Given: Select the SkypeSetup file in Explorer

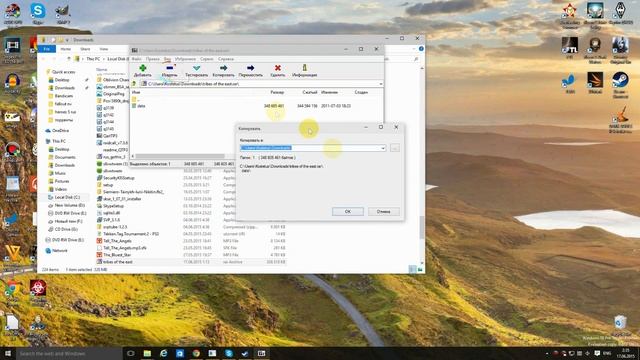Looking at the screenshot, I should [113, 206].
